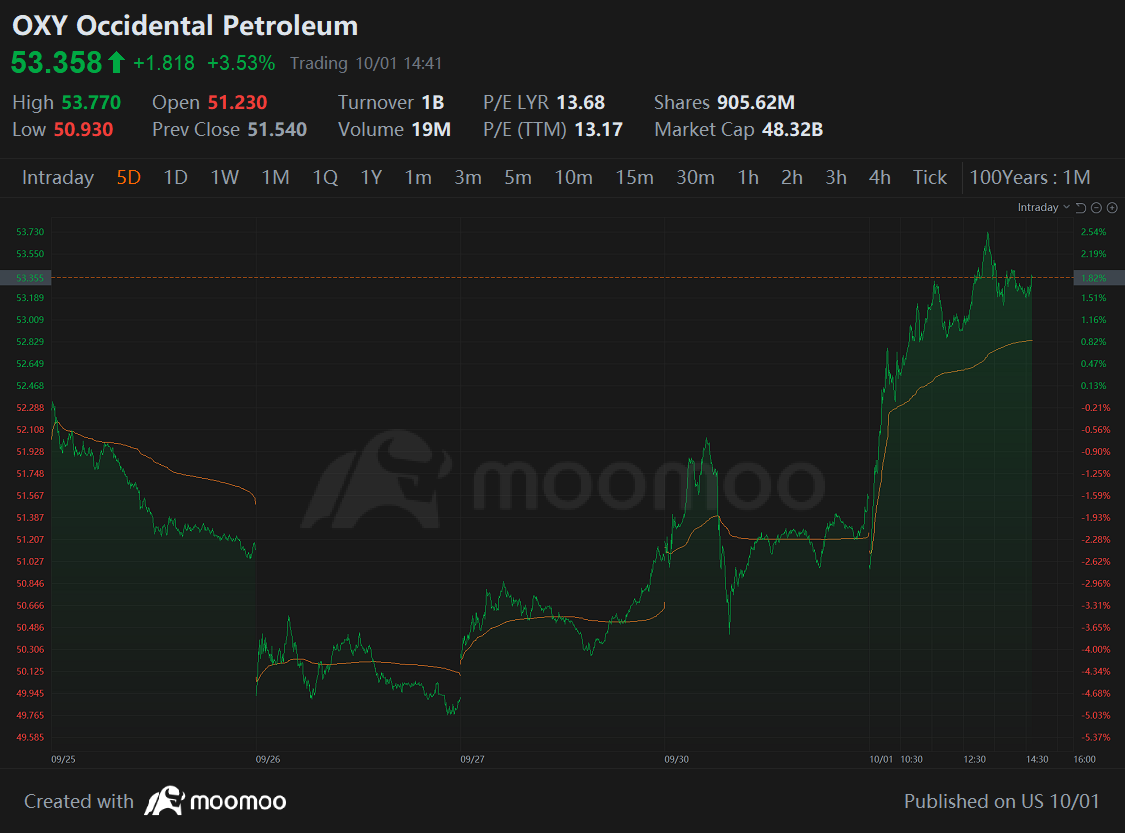Choose the 1m interval

[x=418, y=177]
